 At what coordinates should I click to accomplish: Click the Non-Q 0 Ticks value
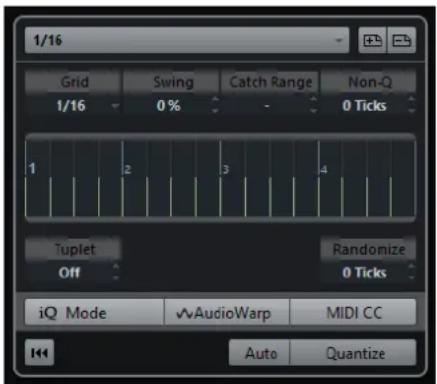click(x=364, y=106)
